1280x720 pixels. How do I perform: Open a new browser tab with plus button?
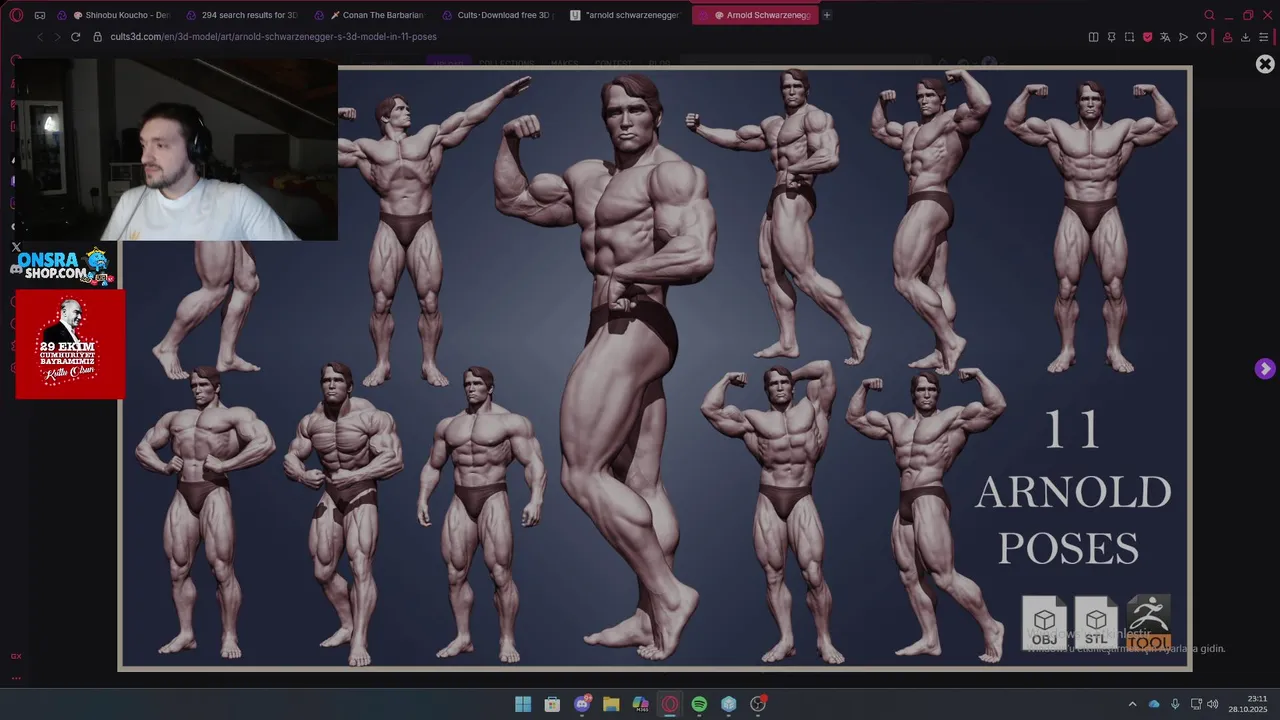(827, 15)
